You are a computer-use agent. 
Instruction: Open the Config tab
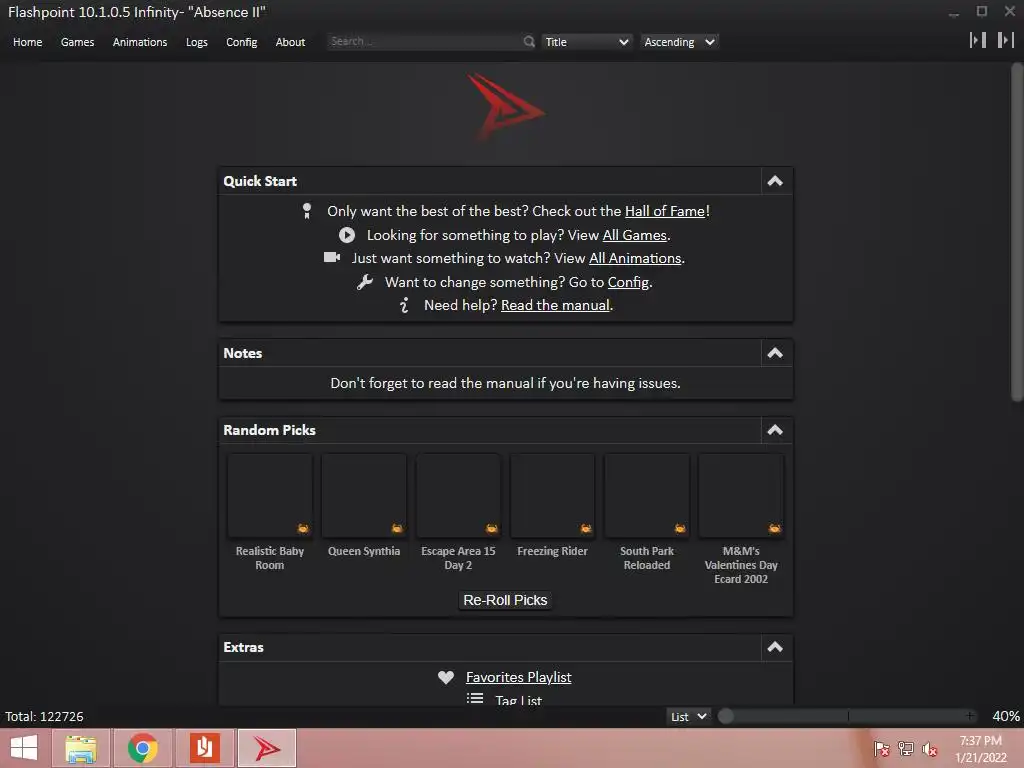(242, 42)
